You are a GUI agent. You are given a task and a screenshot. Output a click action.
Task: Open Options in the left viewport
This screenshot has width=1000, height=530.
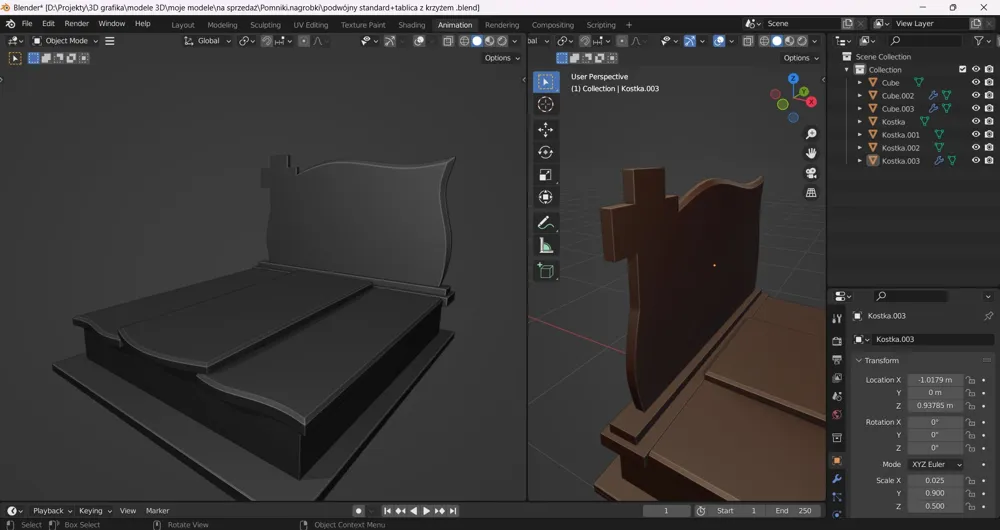502,58
